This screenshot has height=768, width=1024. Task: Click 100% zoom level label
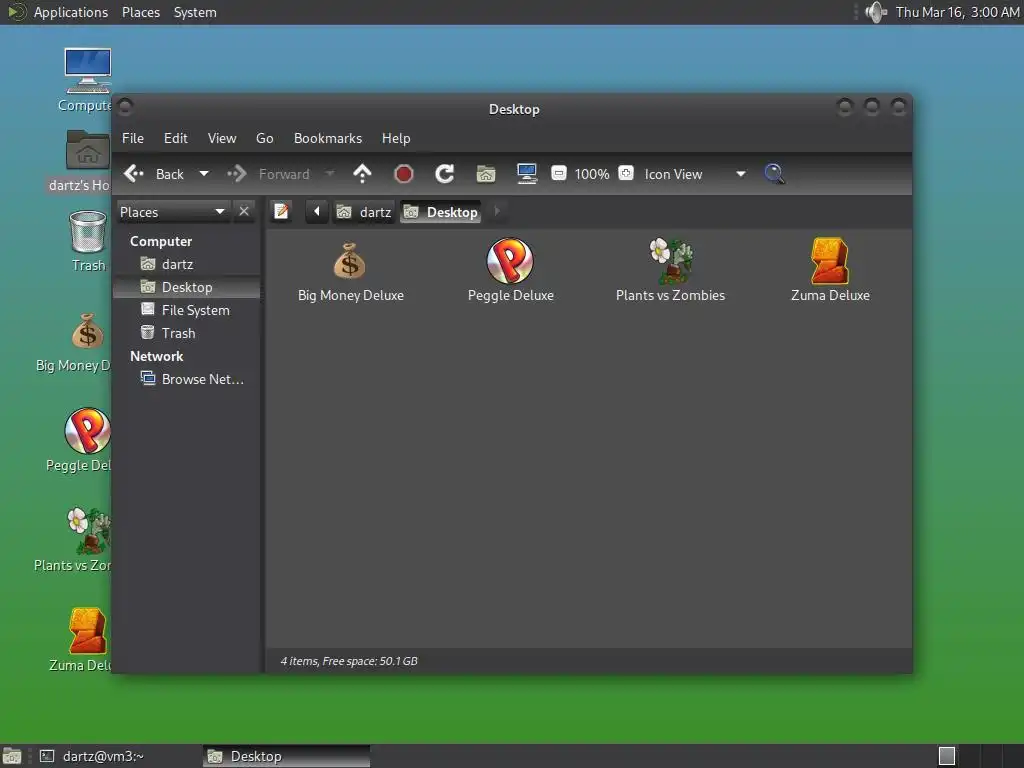pos(592,174)
